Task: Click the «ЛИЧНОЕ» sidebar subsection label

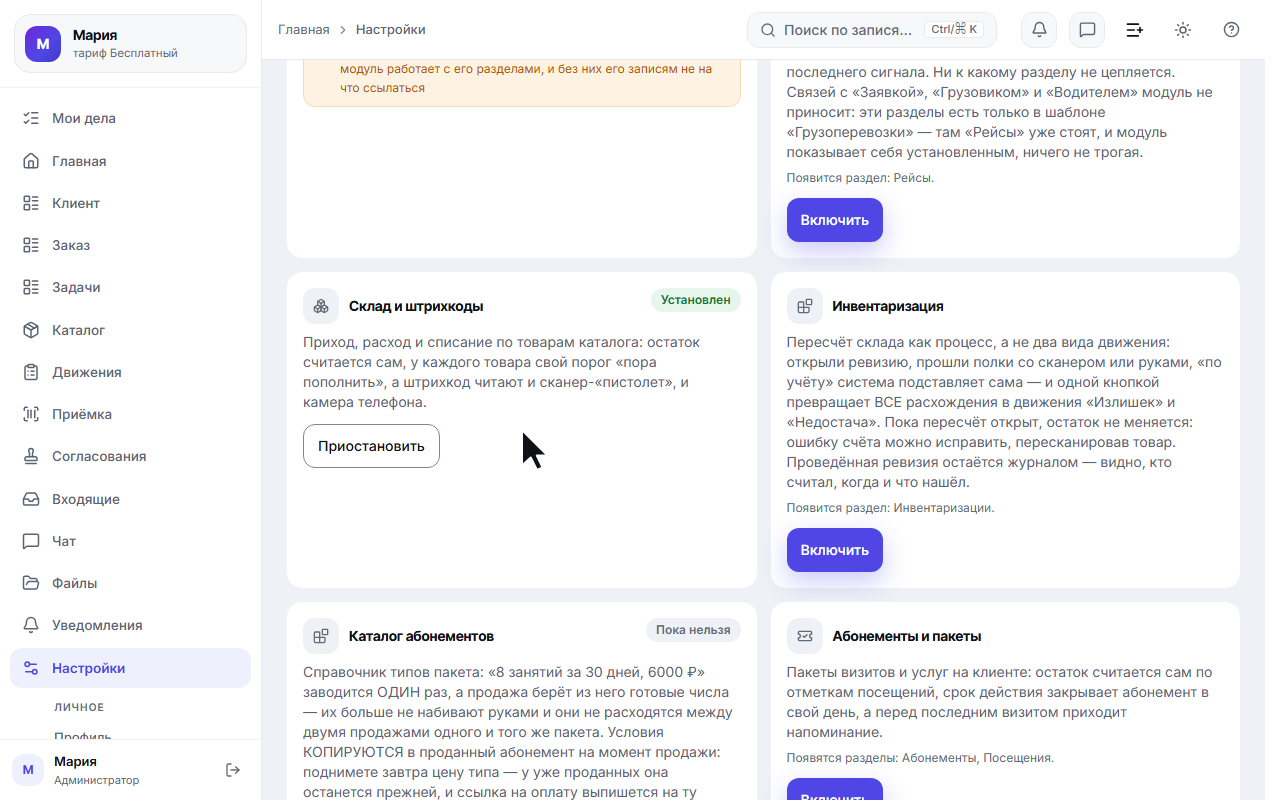Action: click(79, 708)
